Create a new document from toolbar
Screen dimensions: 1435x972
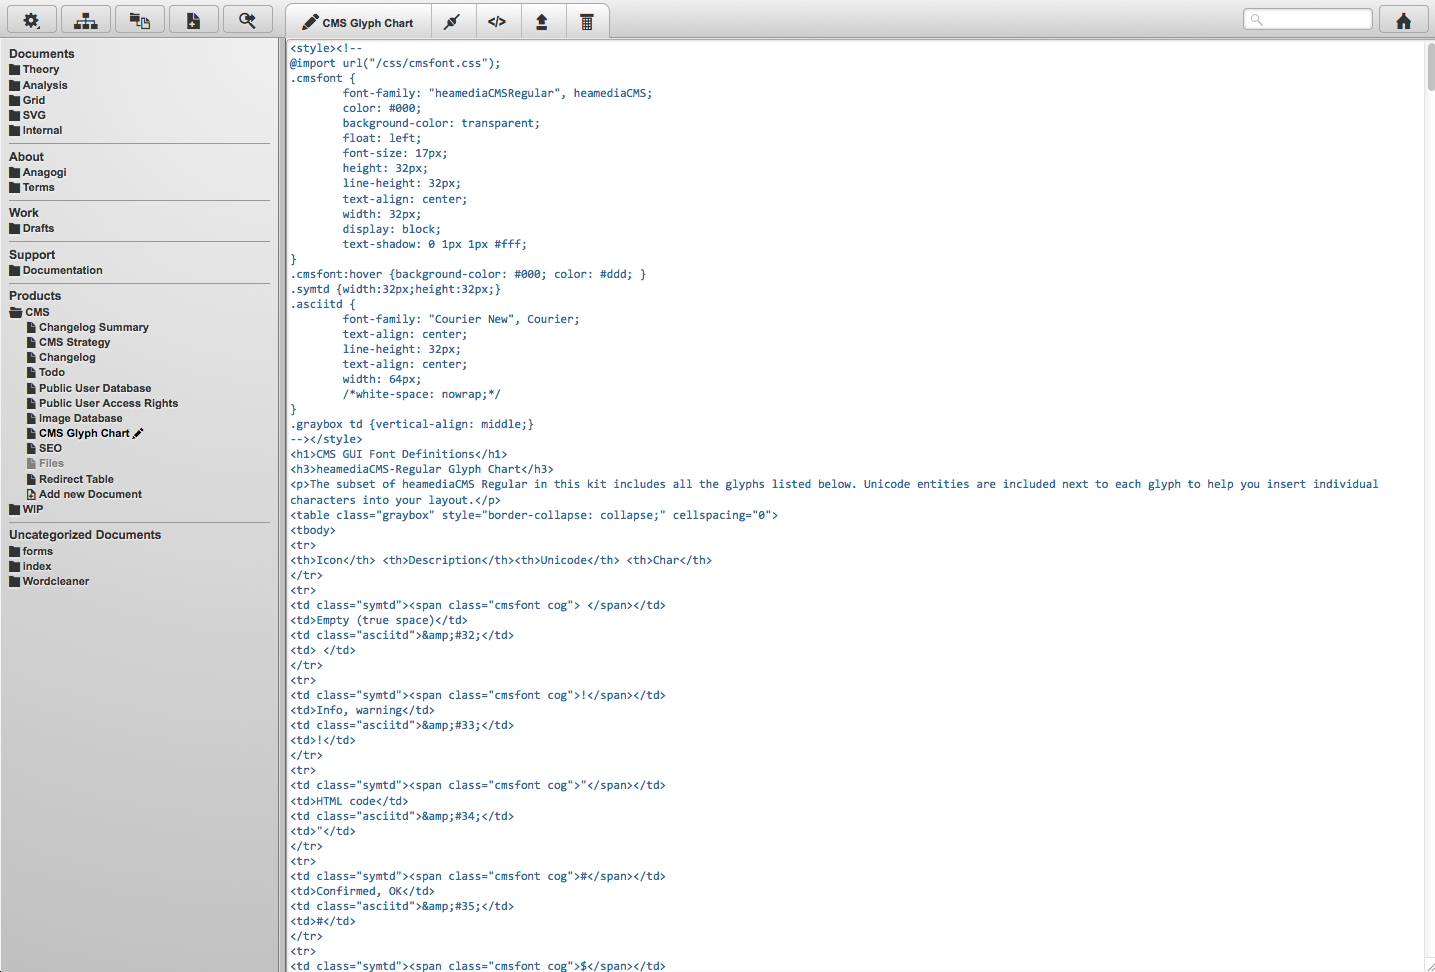(x=194, y=20)
